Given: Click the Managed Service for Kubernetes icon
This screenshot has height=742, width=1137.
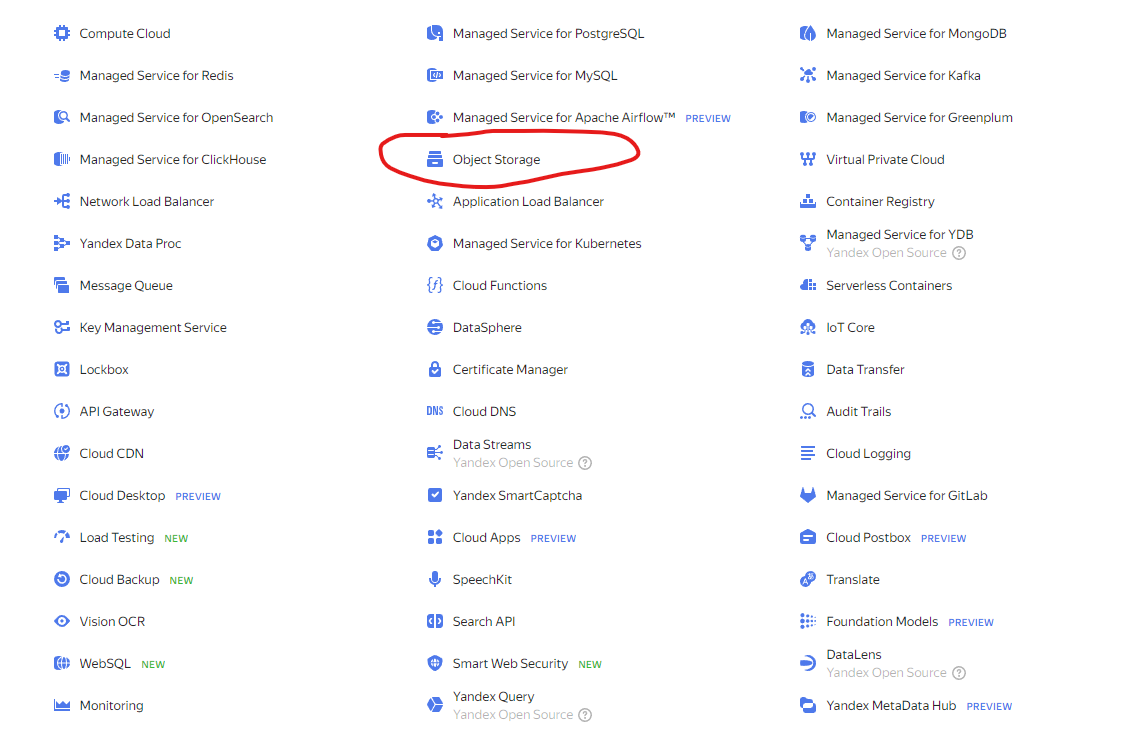Looking at the screenshot, I should (x=435, y=244).
